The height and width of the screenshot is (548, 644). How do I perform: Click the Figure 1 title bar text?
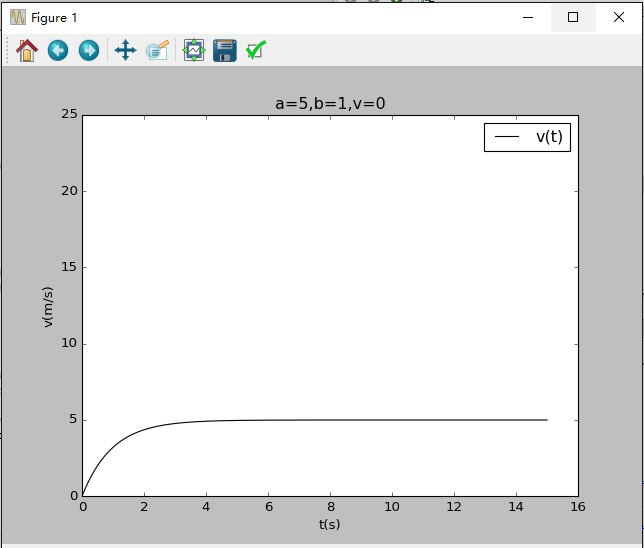54,18
